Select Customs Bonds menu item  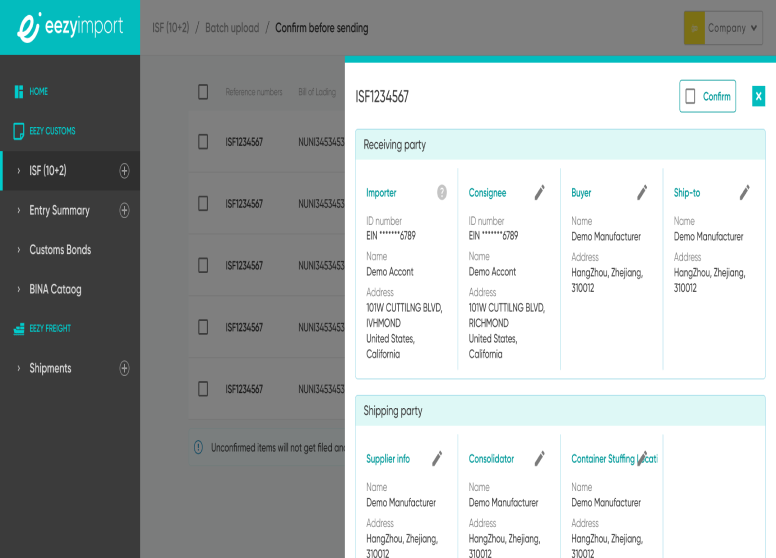[x=60, y=250]
